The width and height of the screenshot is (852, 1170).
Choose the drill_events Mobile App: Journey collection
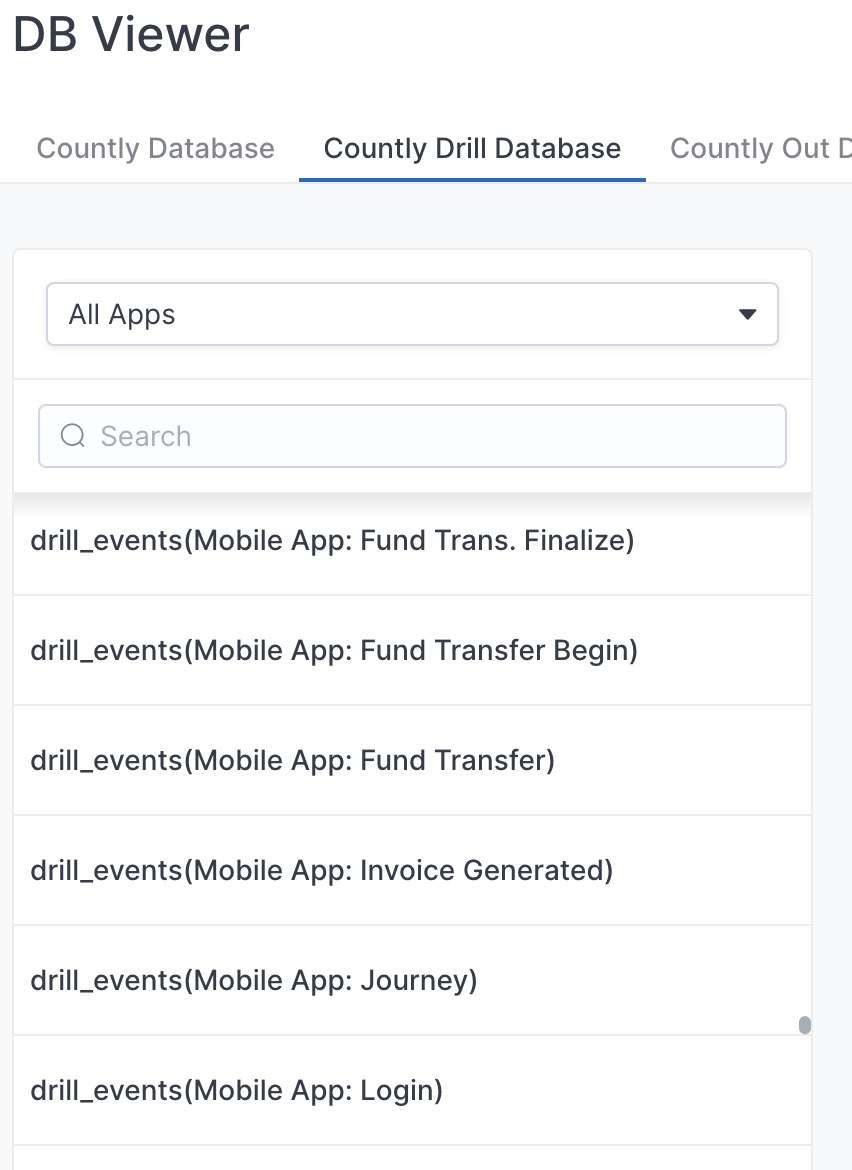413,980
